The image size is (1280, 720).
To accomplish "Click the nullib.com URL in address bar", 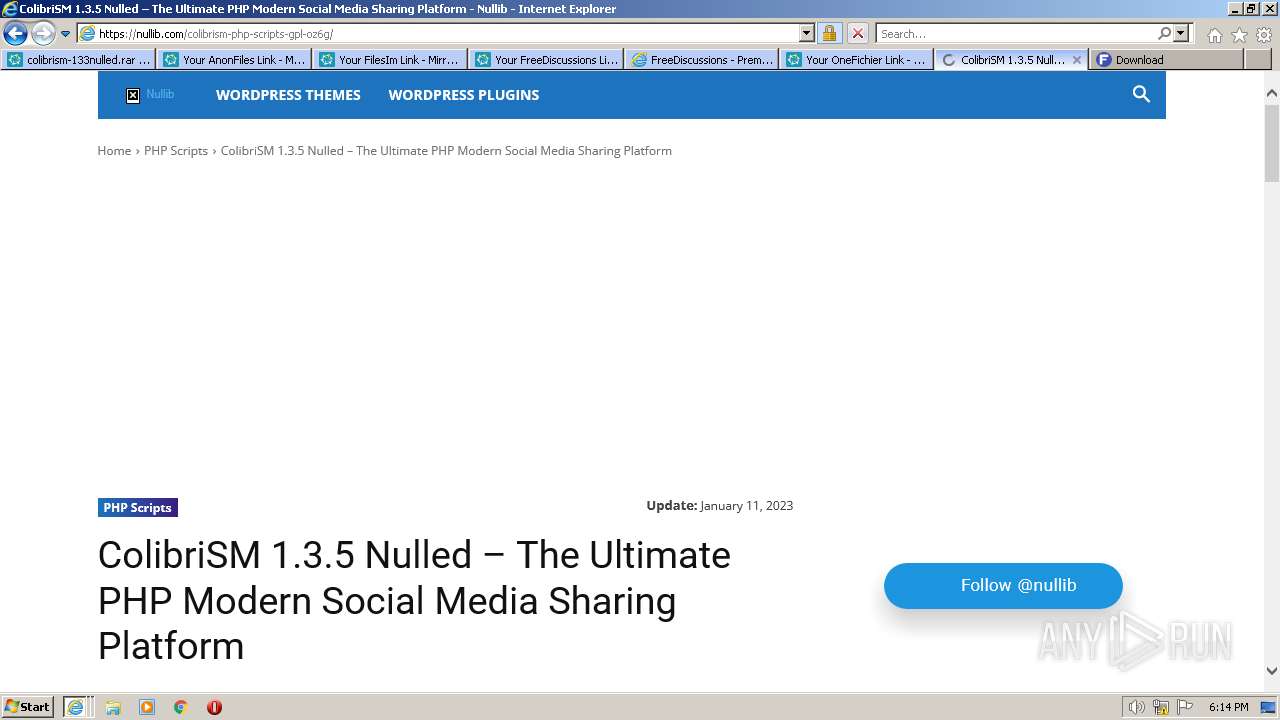I will click(215, 33).
